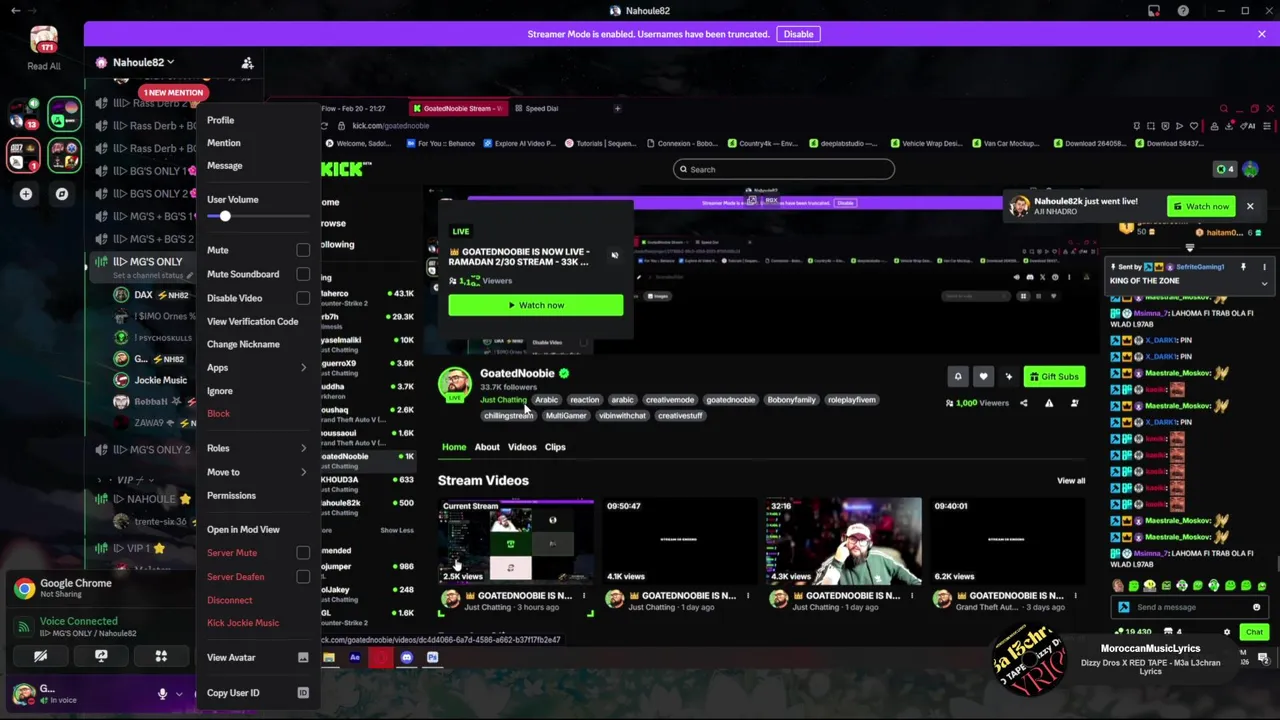1280x720 pixels.
Task: Switch to the About tab on Kick
Action: pos(487,447)
